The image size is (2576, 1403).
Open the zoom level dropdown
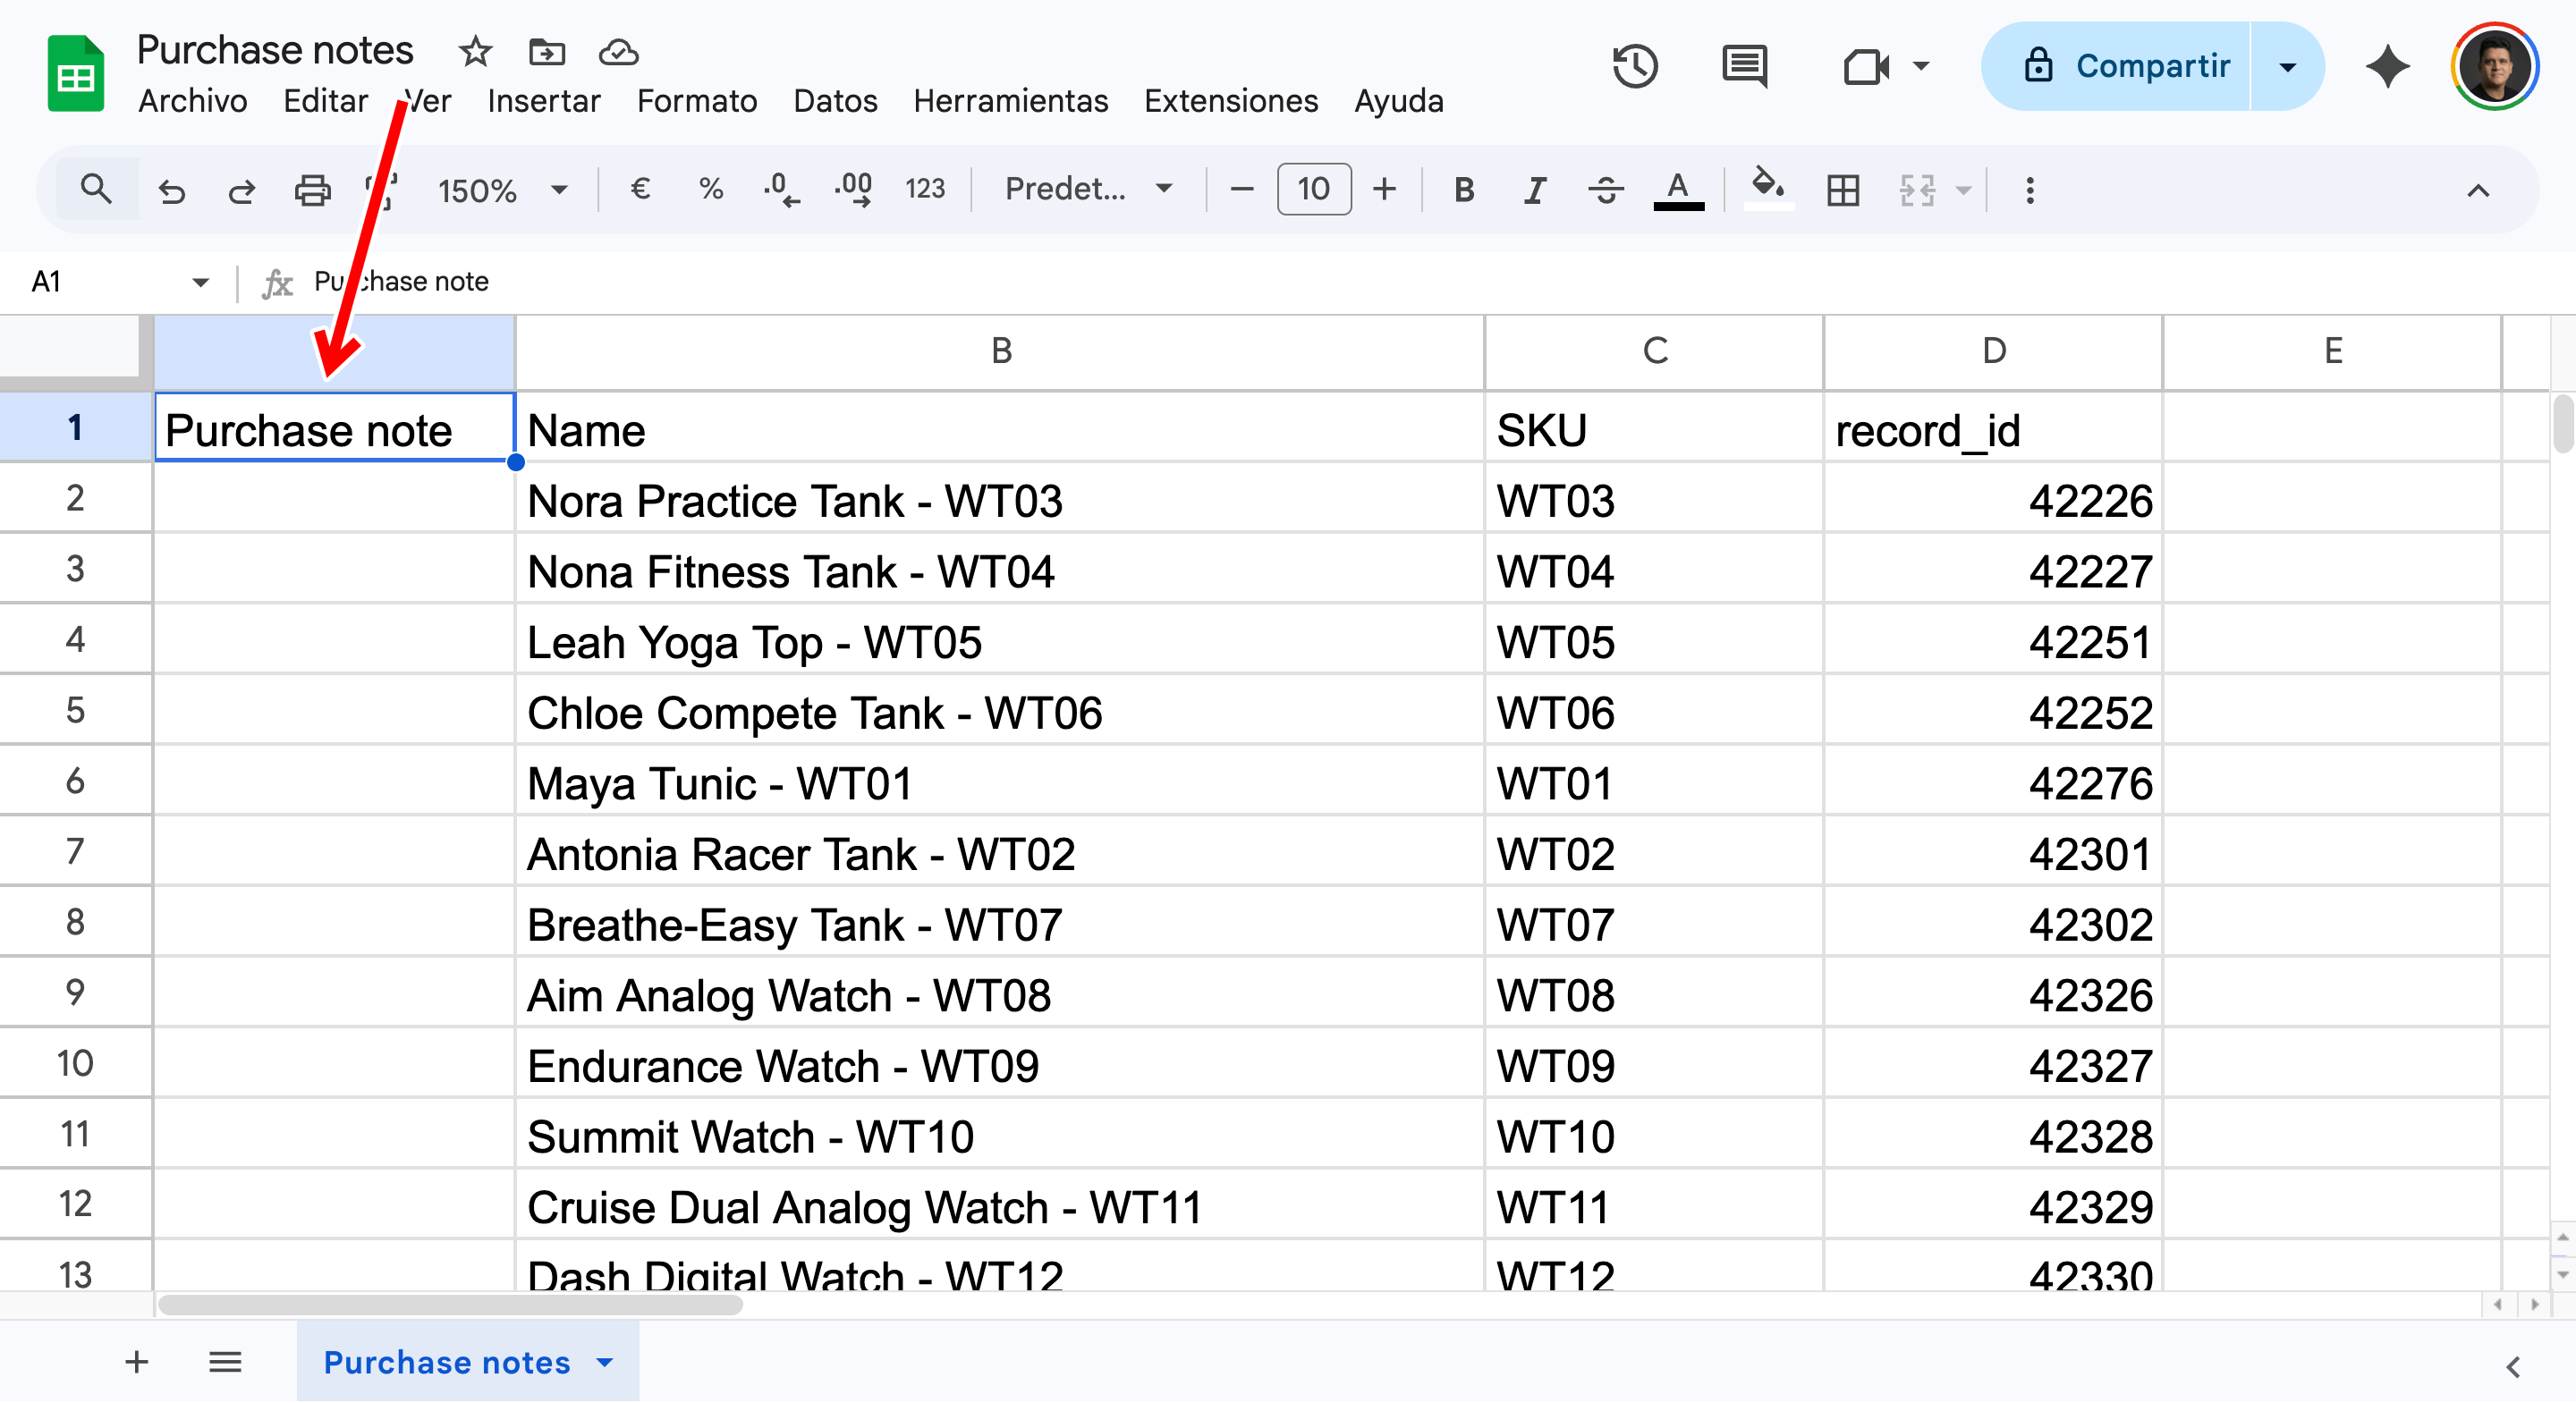coord(500,189)
